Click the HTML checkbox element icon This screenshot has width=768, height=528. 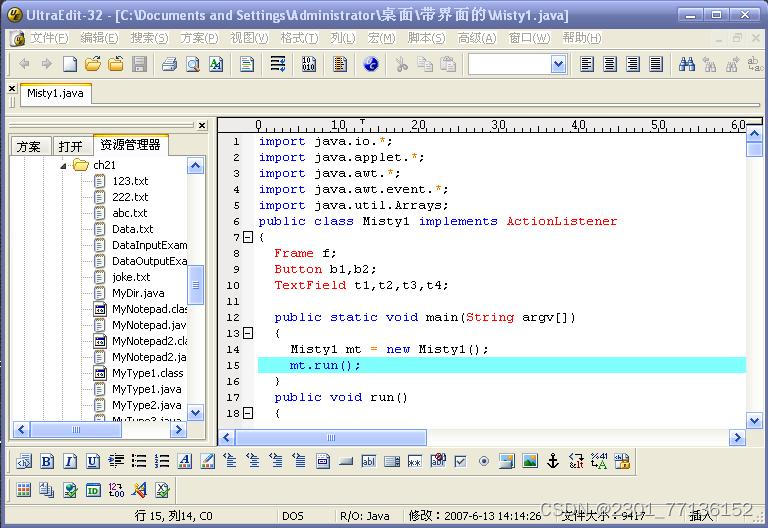460,461
